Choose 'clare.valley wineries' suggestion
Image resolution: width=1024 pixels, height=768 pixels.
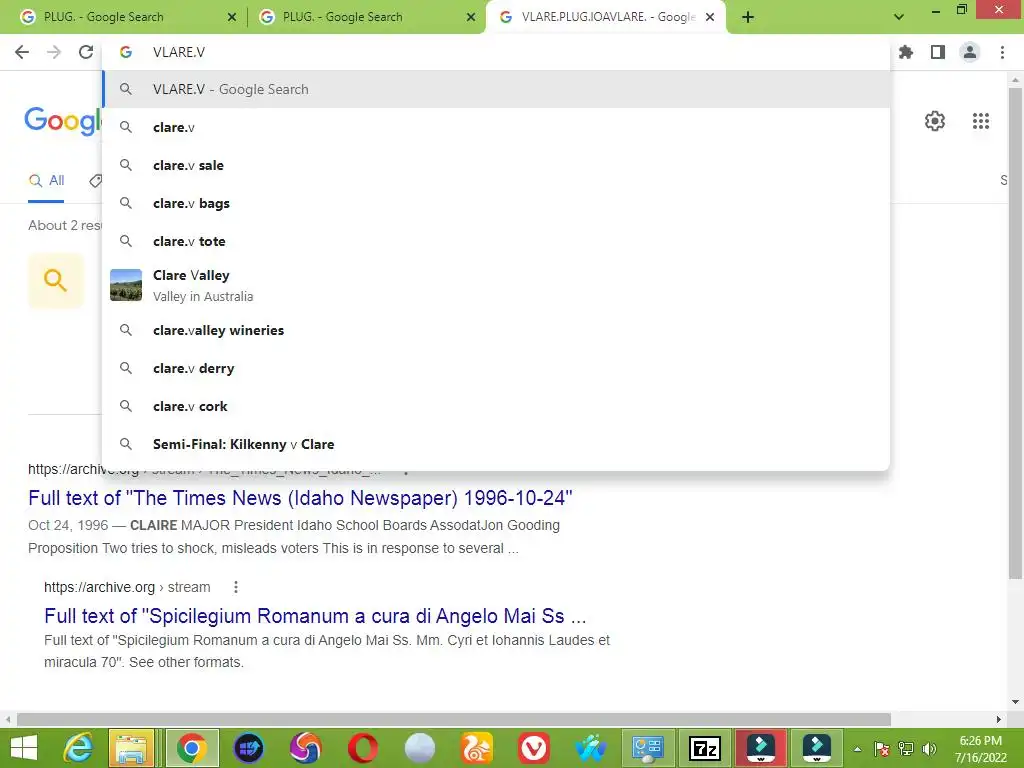(x=496, y=330)
